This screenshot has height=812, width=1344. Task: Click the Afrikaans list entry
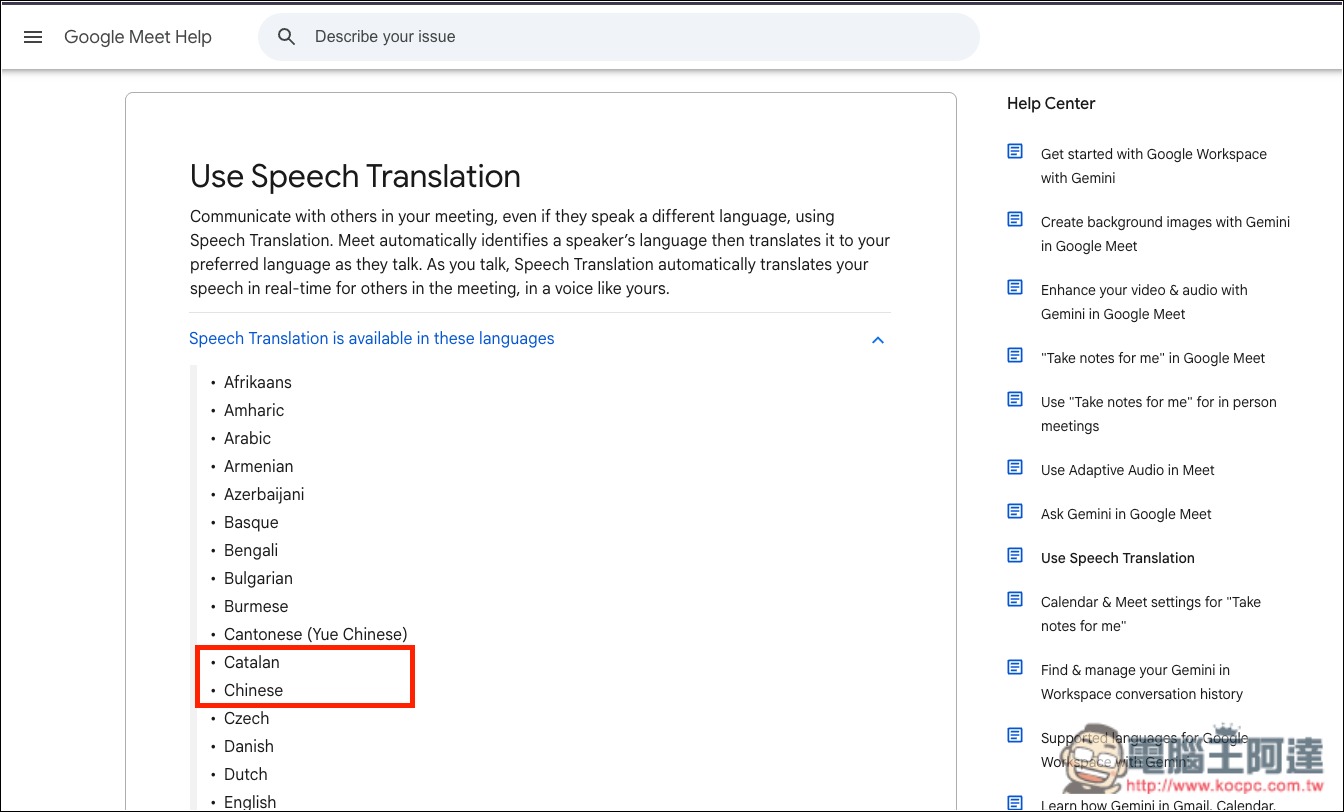[258, 382]
